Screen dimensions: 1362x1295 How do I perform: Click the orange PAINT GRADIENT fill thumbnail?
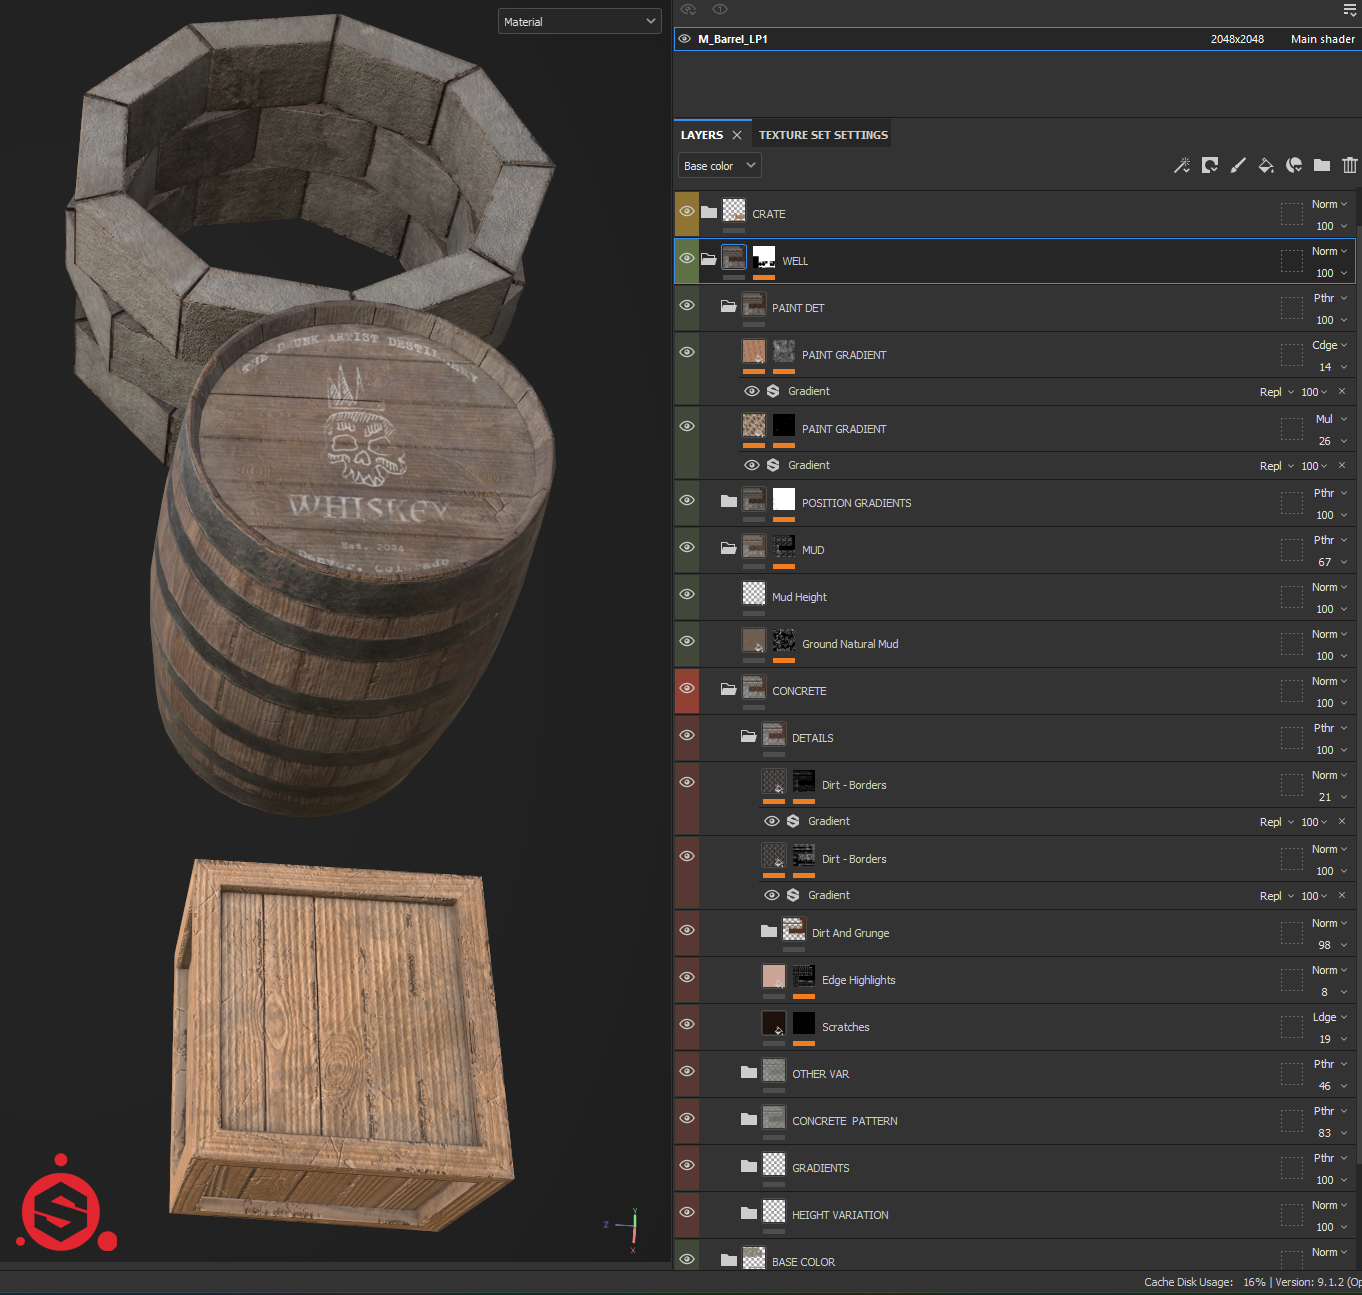754,351
